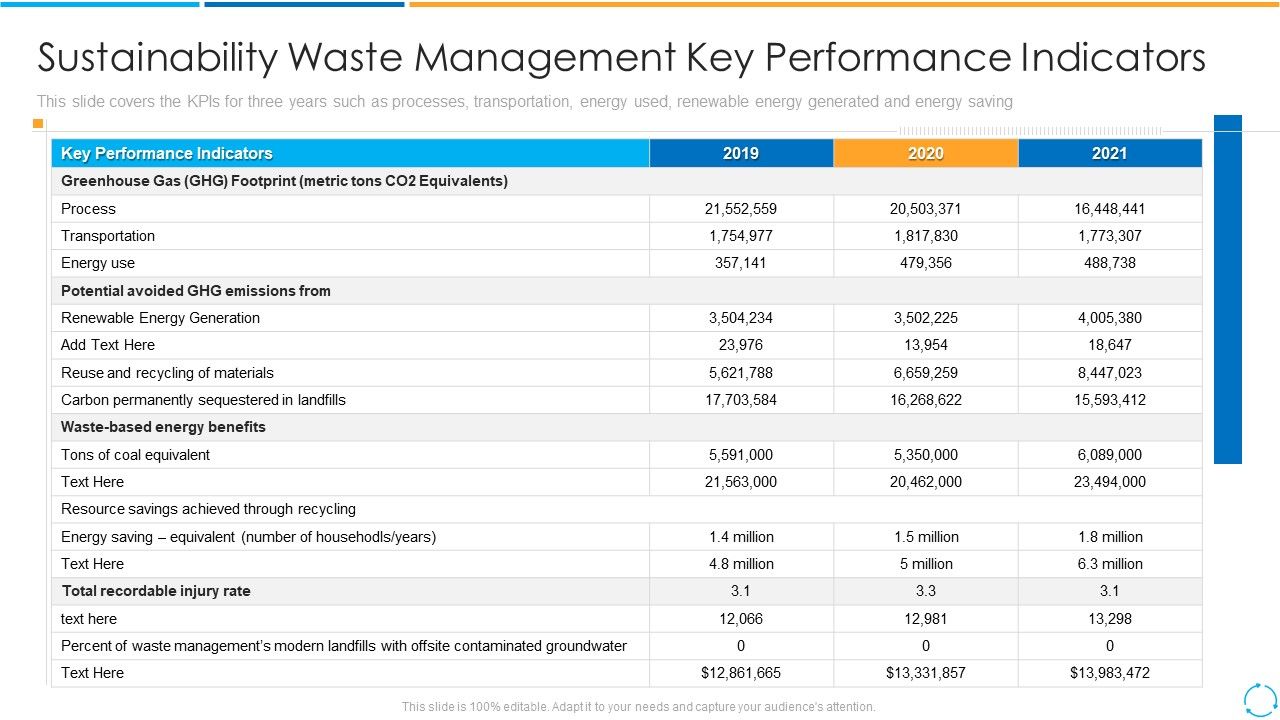
Task: Click the editable footer note at the bottom
Action: click(638, 705)
